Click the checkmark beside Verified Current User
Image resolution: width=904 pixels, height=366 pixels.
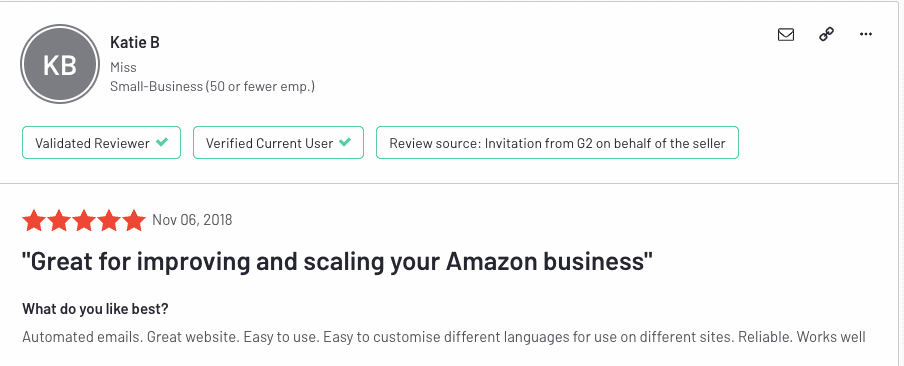pos(345,142)
